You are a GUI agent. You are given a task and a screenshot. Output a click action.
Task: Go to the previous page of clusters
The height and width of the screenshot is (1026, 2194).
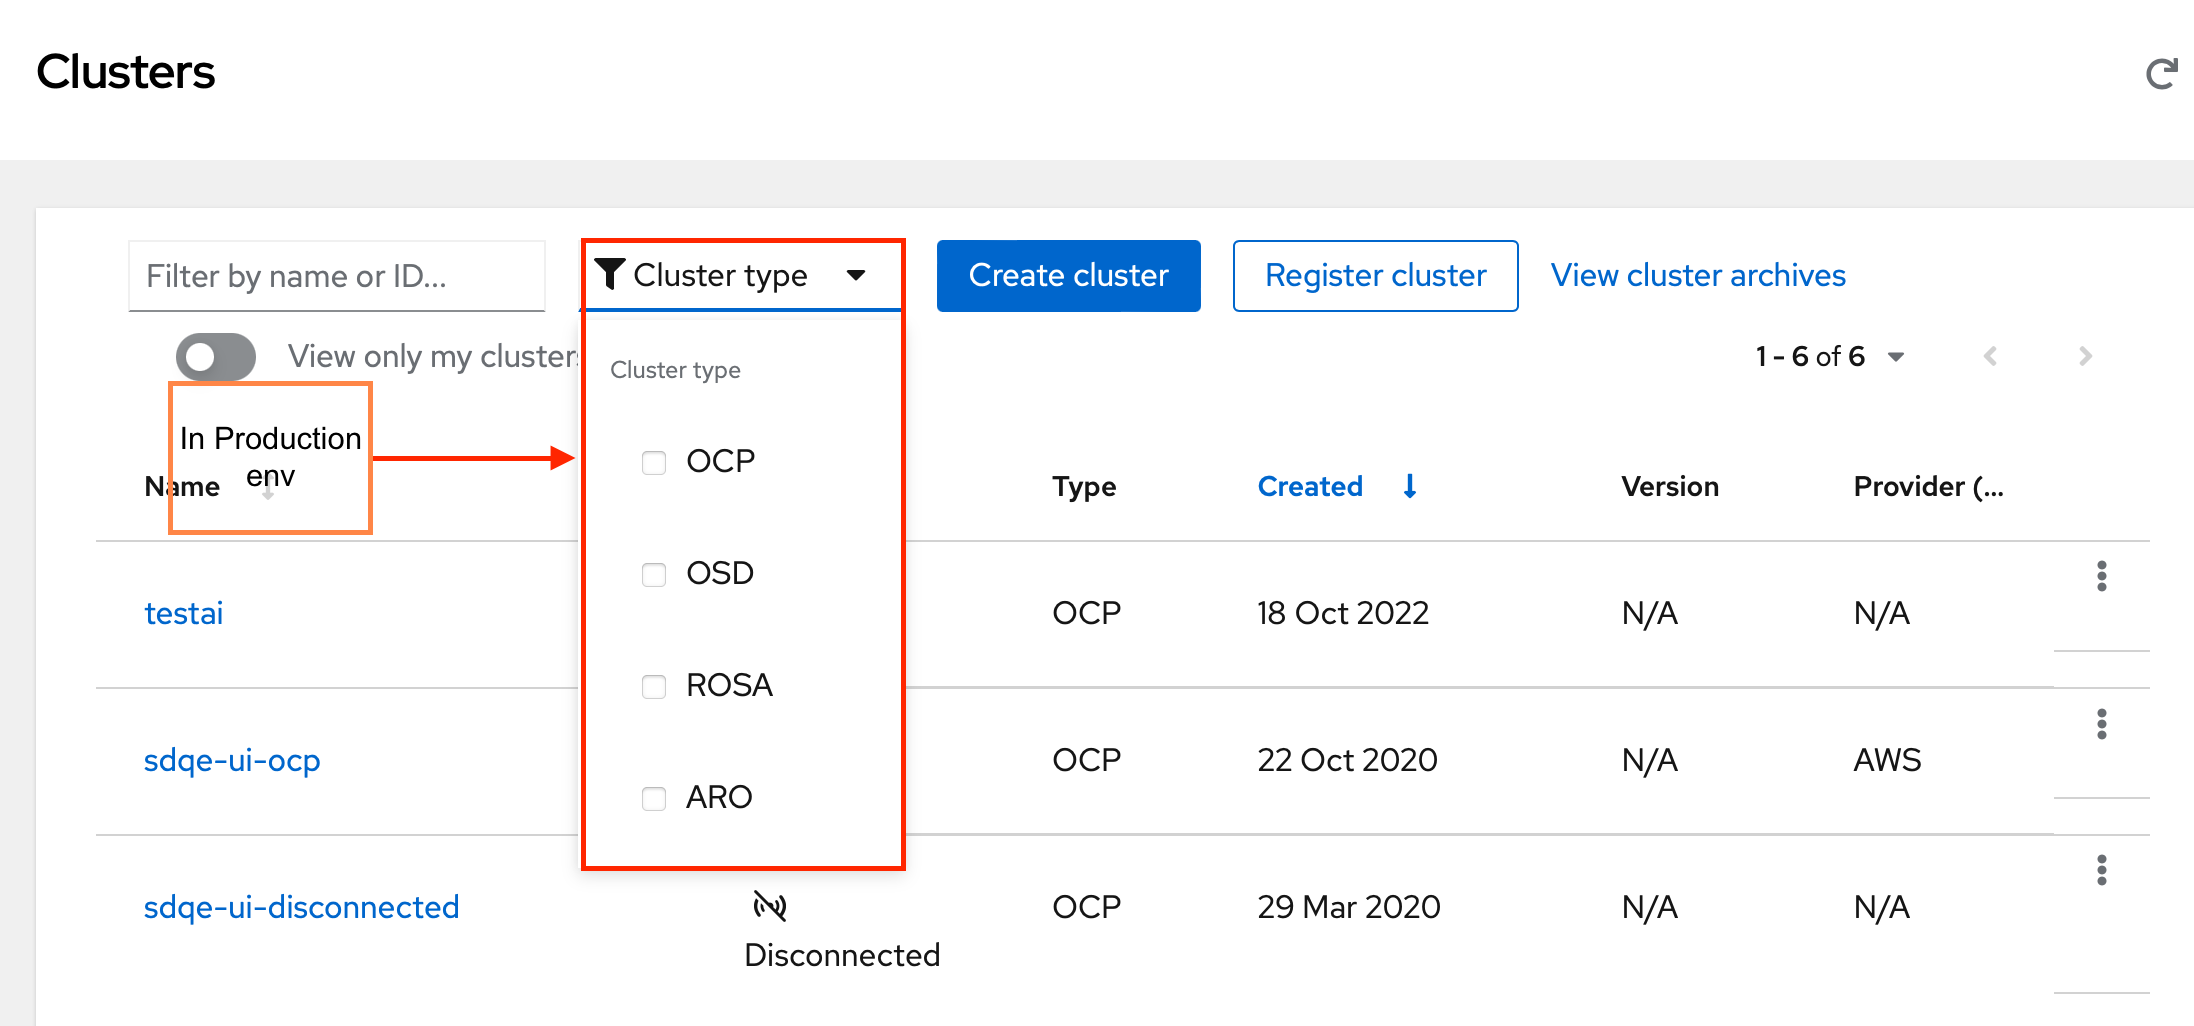coord(1990,356)
